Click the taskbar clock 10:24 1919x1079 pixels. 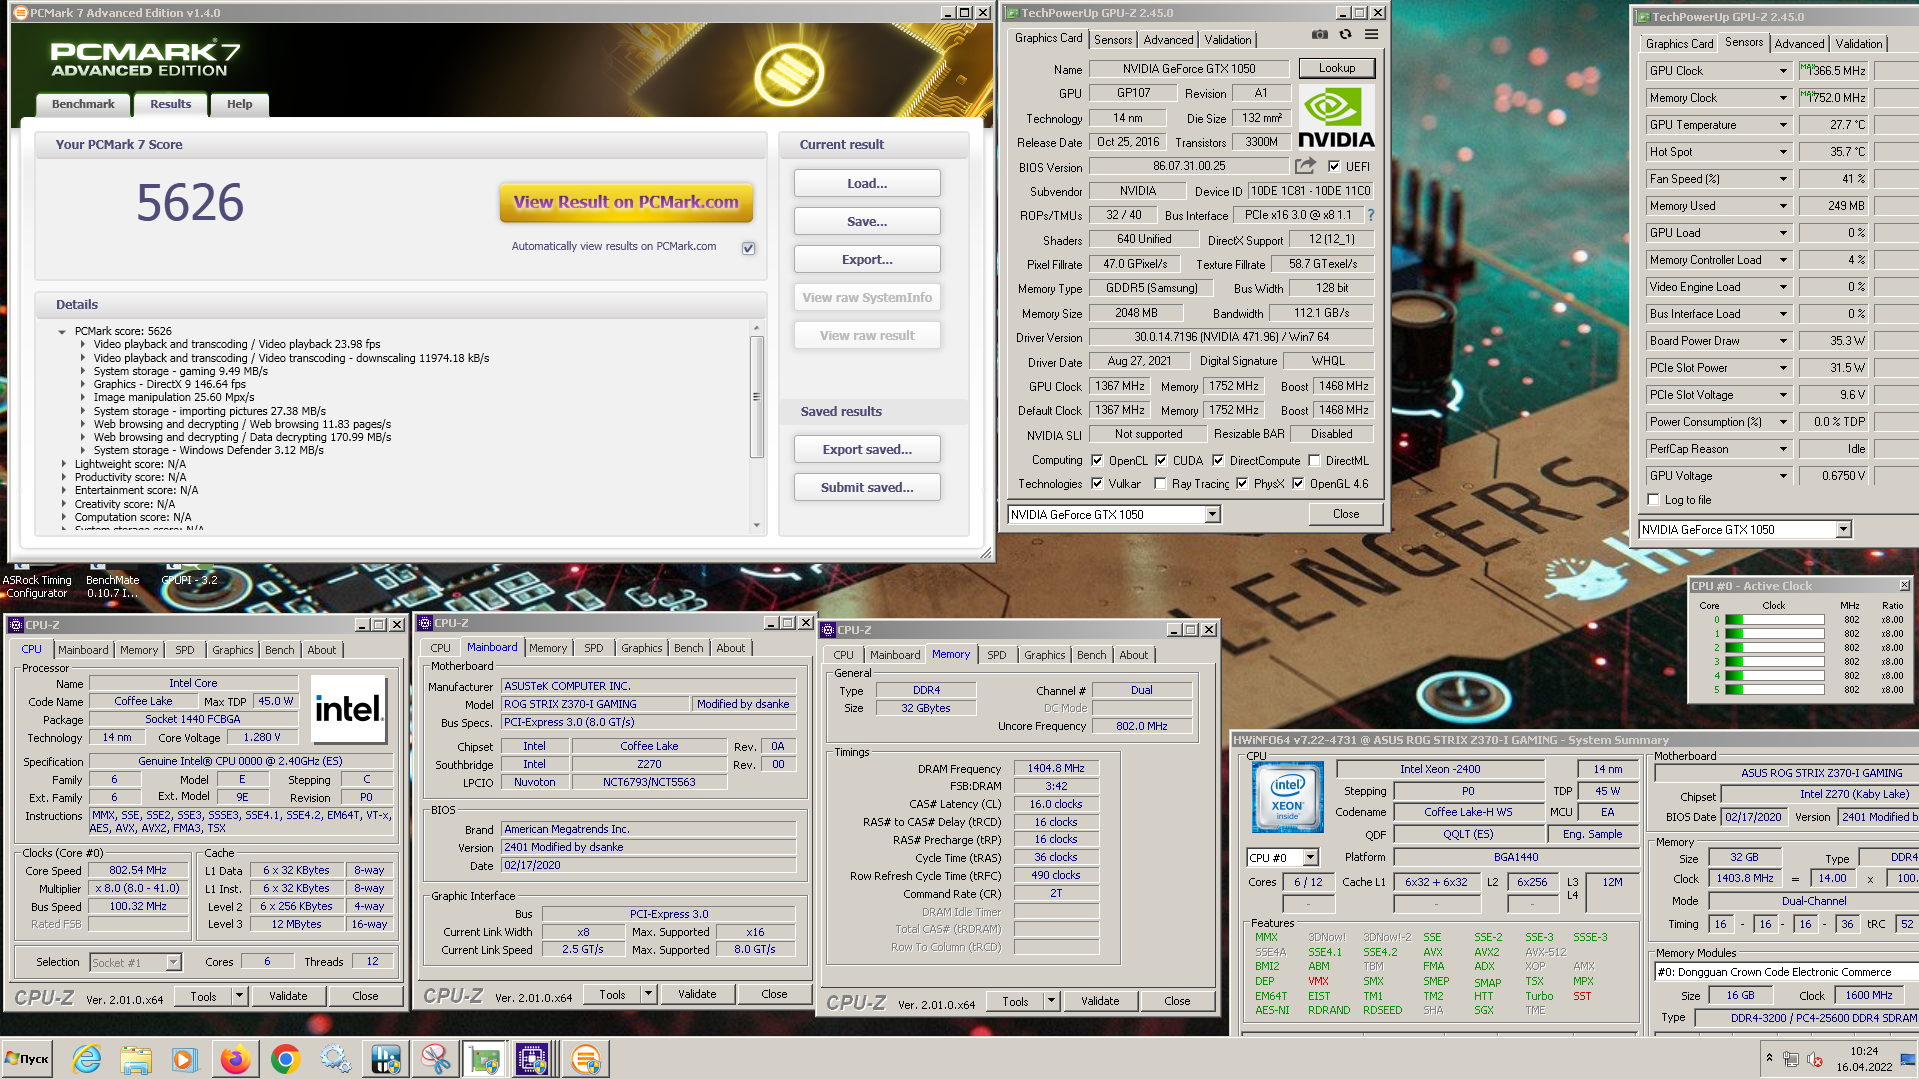[x=1864, y=1051]
